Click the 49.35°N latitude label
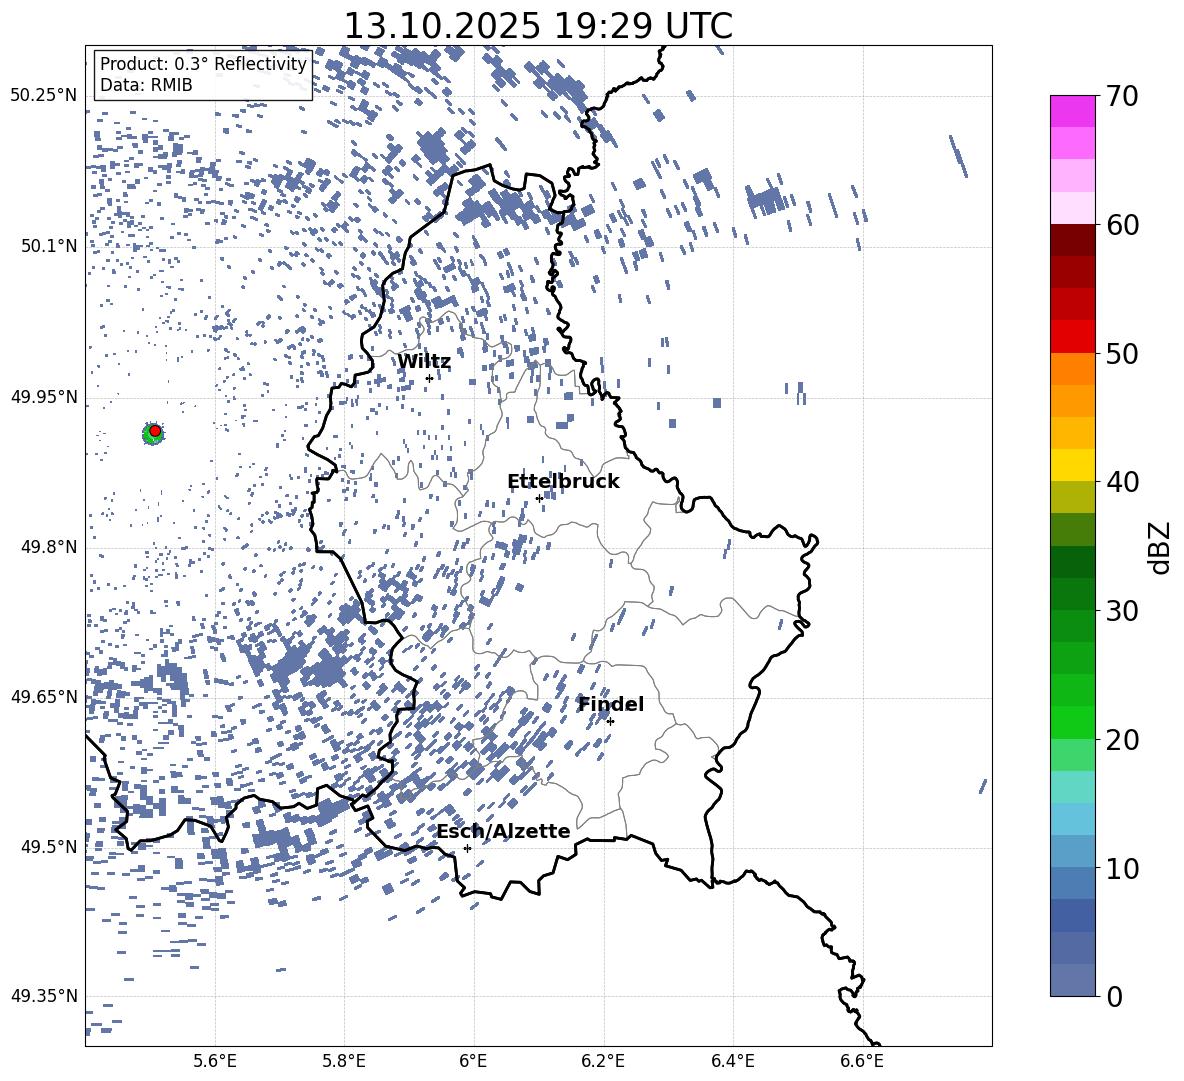The width and height of the screenshot is (1184, 1081). pos(44,996)
